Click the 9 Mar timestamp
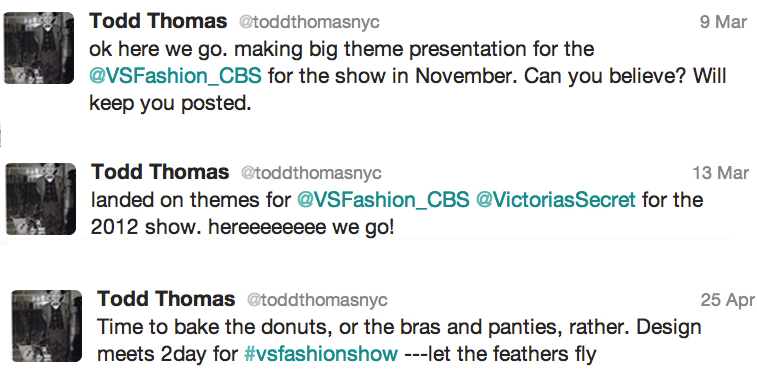The image size is (757, 378). tap(724, 22)
